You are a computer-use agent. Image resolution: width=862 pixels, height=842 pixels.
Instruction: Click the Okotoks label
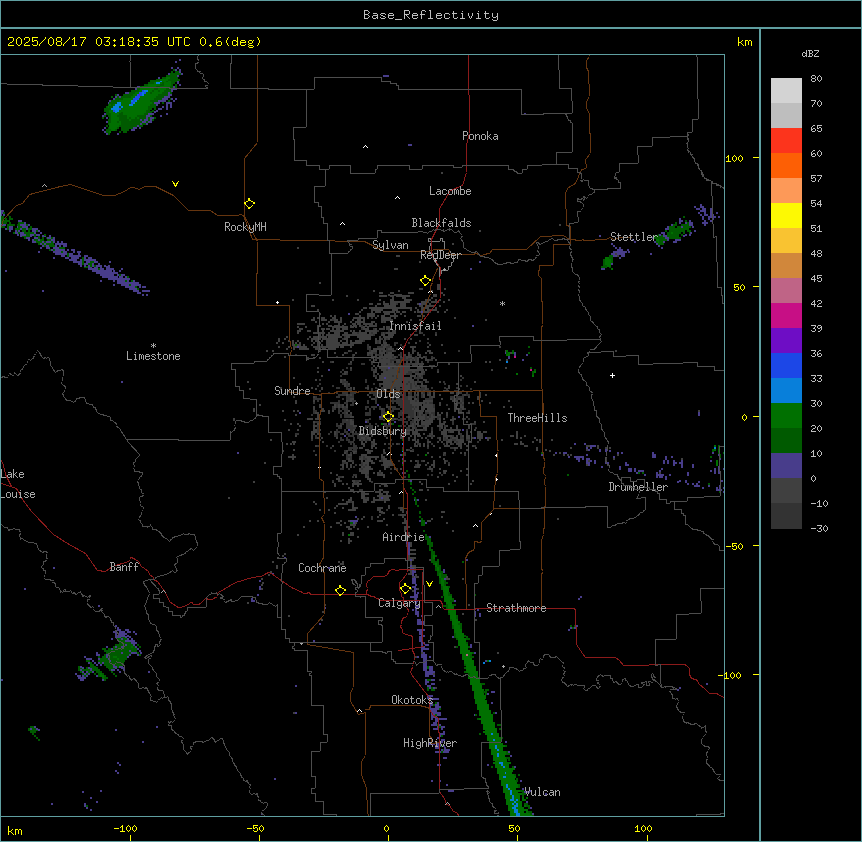click(412, 700)
